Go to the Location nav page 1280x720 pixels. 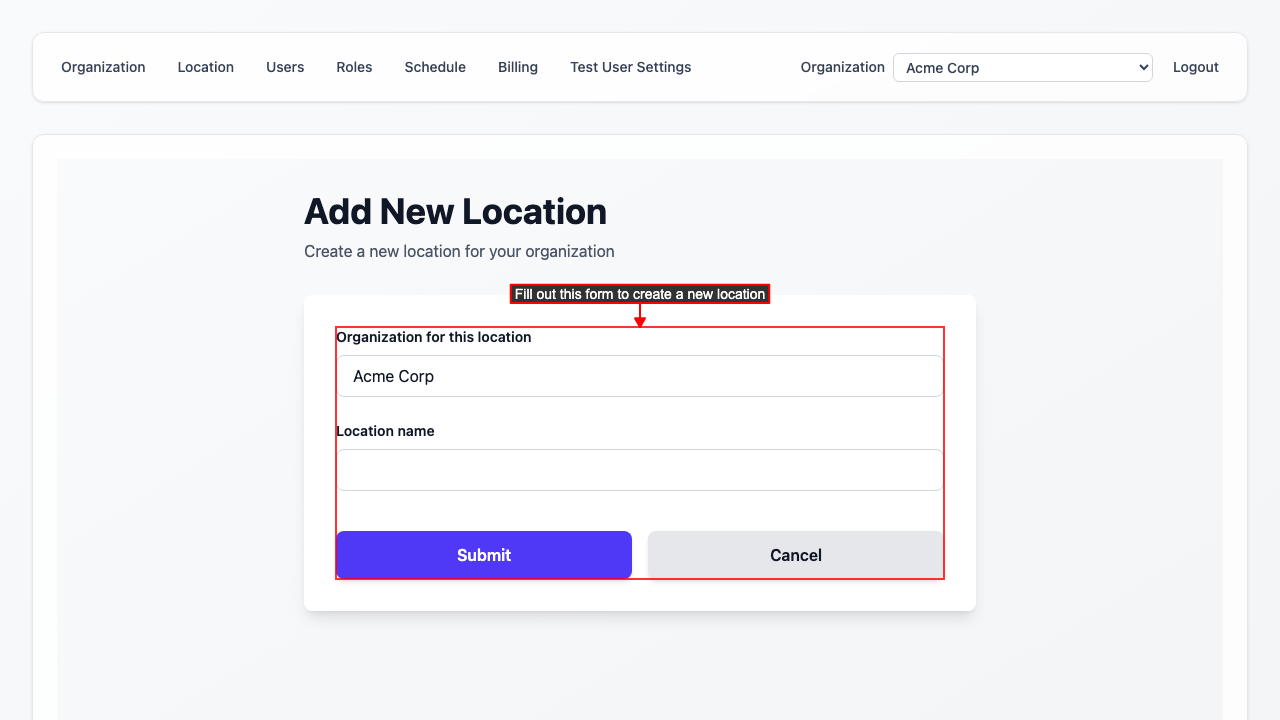205,67
